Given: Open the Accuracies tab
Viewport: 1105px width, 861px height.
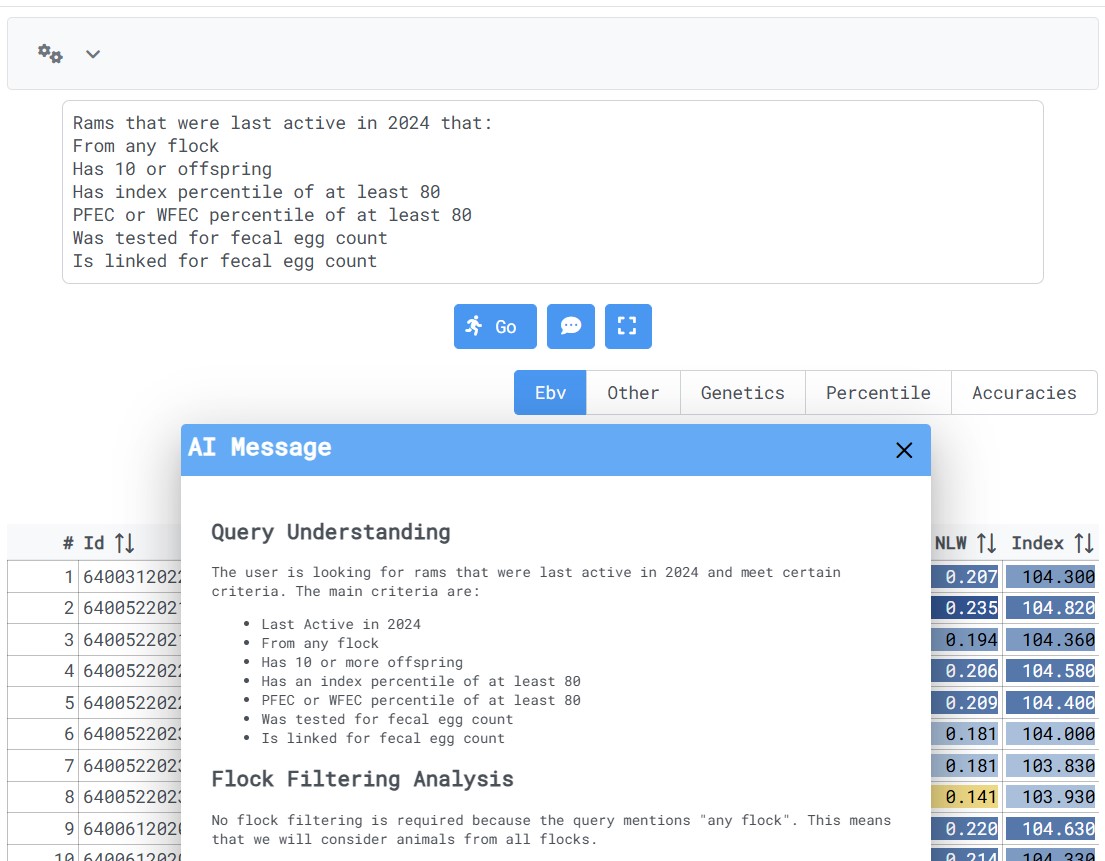Looking at the screenshot, I should pyautogui.click(x=1024, y=392).
